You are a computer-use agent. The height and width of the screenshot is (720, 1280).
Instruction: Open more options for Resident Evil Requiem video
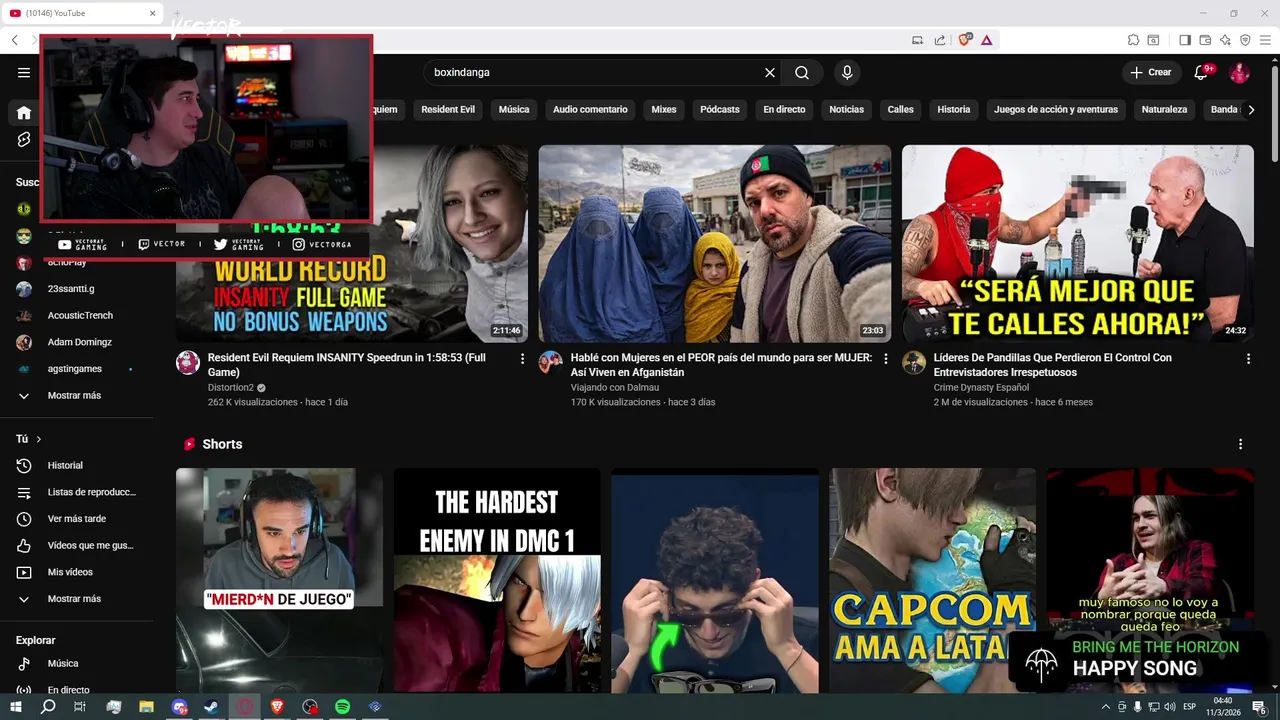[522, 358]
